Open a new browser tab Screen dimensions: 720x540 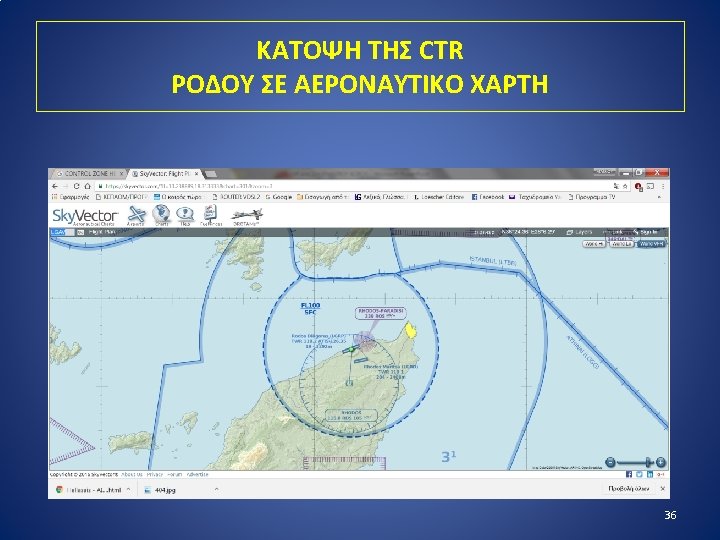(x=210, y=174)
